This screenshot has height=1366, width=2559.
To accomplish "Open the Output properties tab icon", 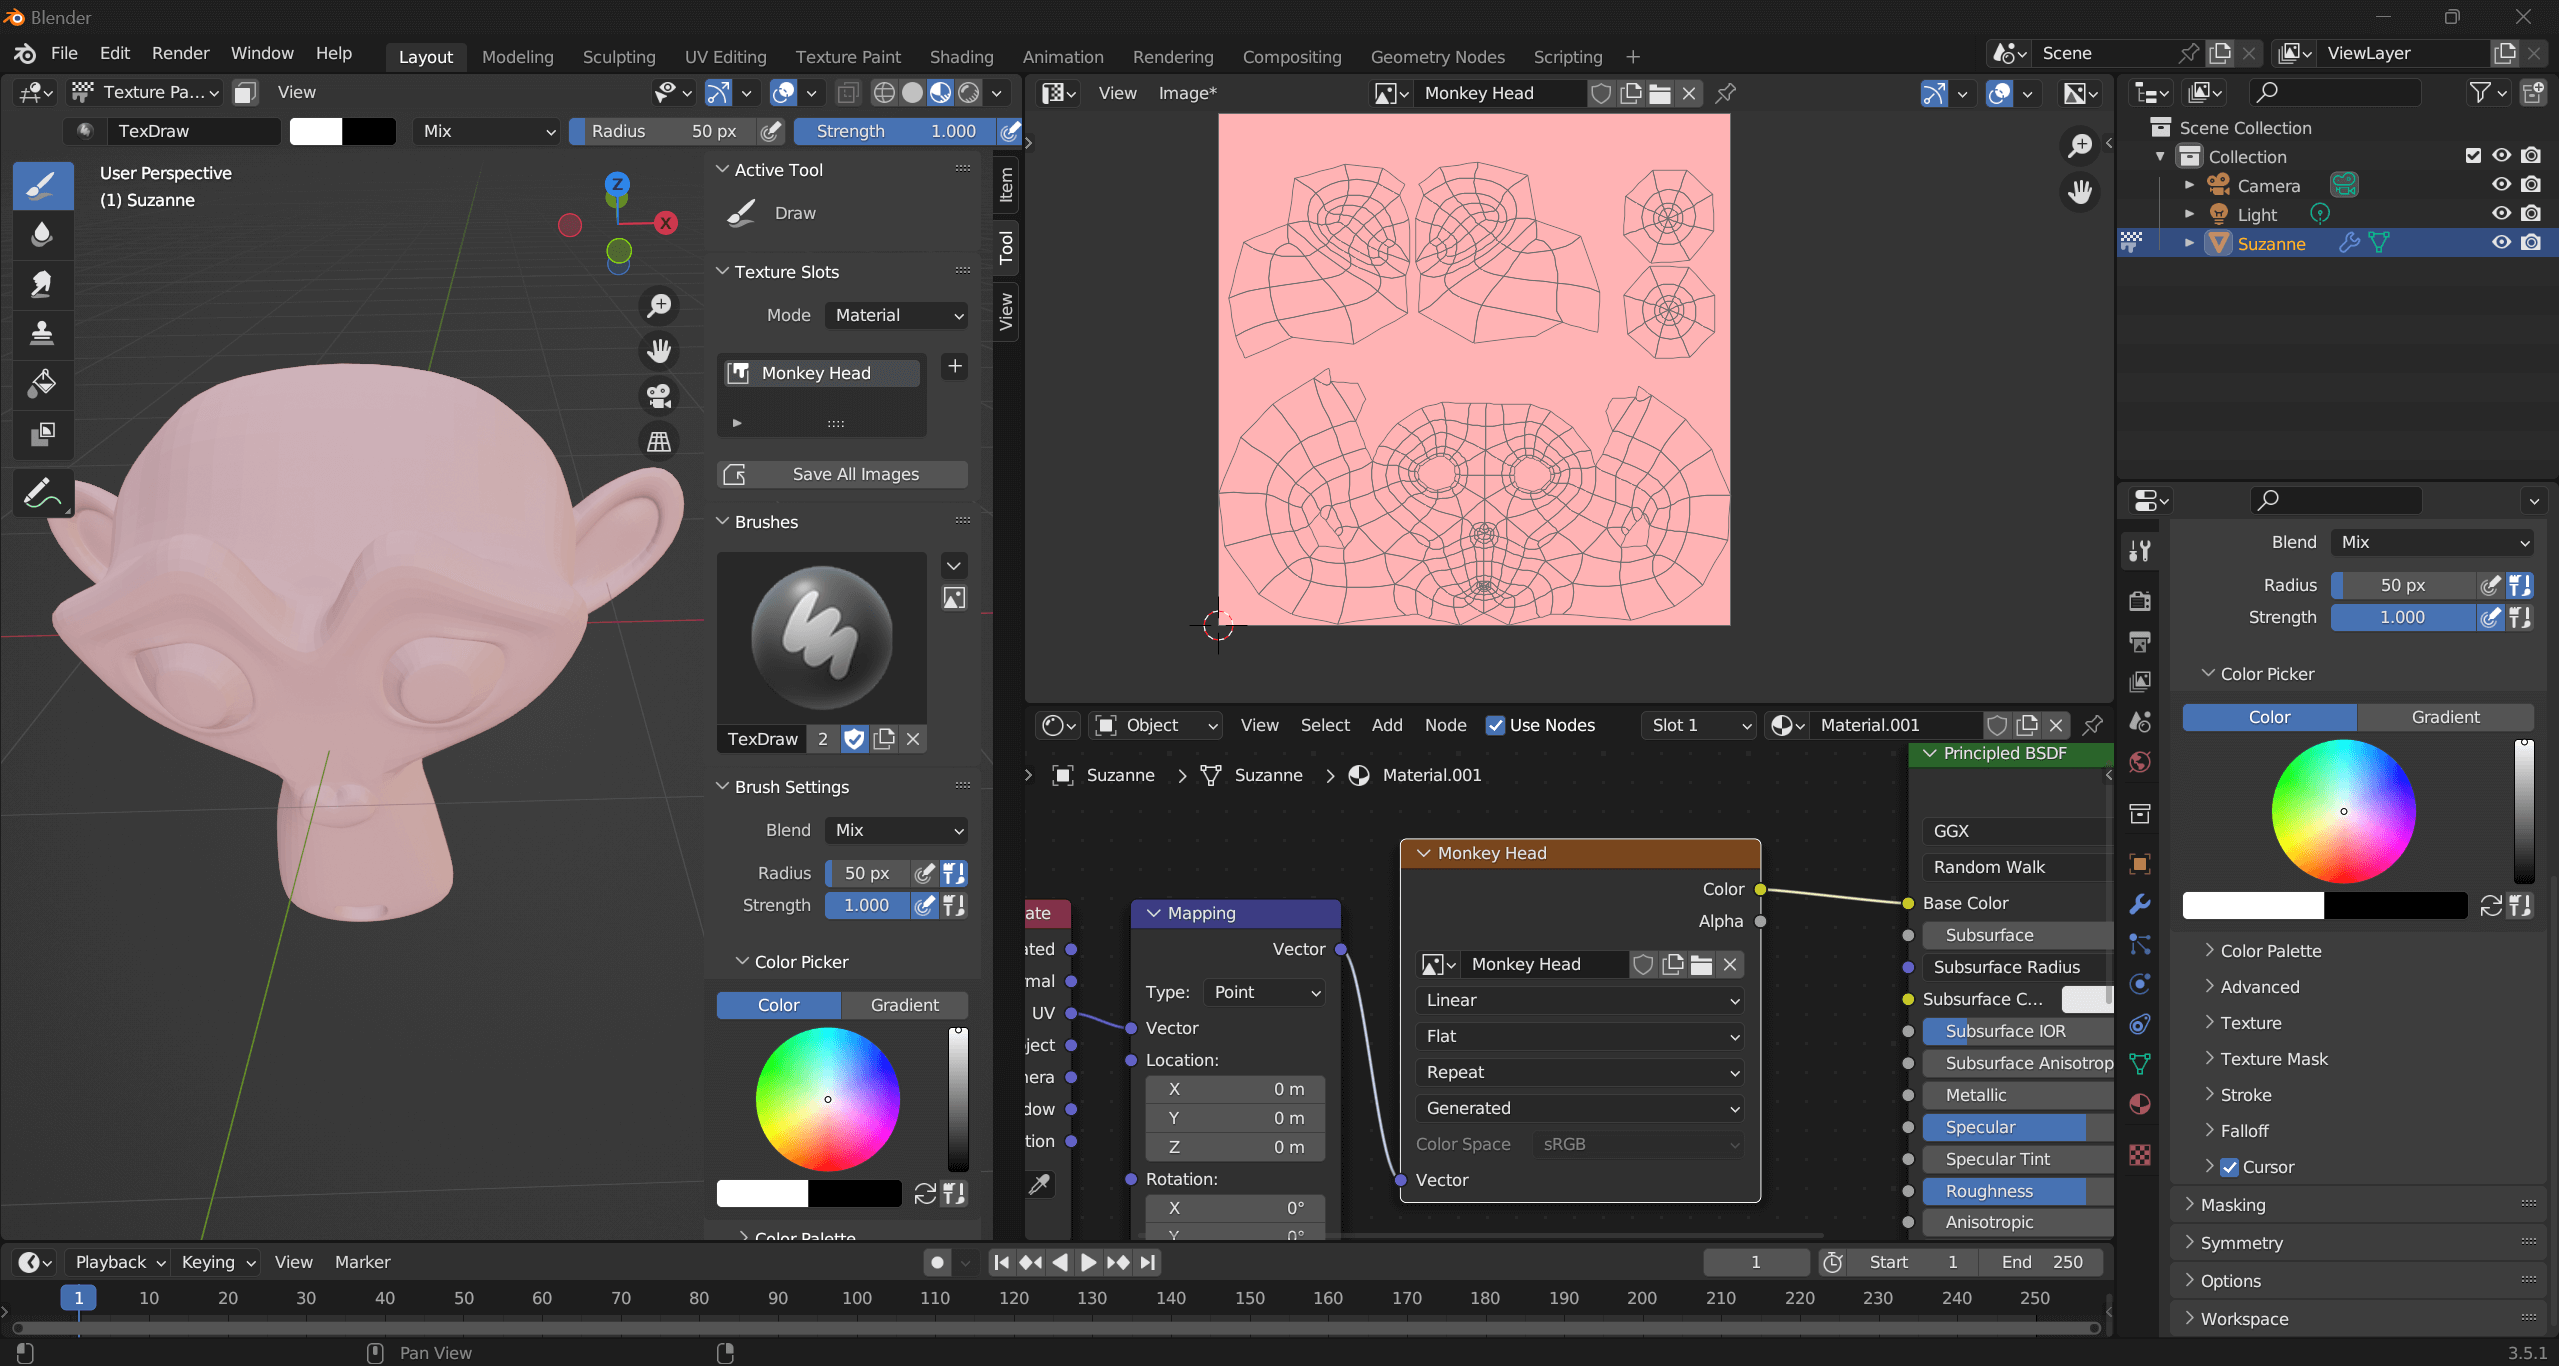I will [2140, 641].
